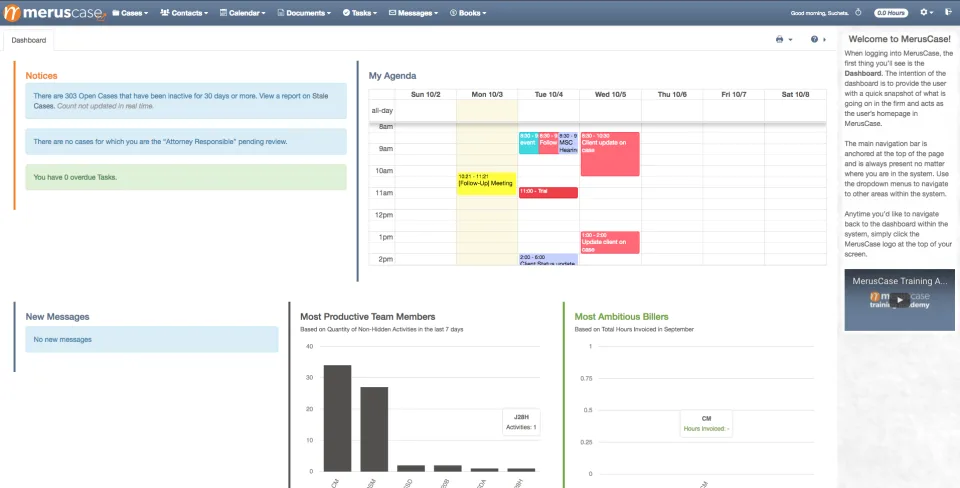Play the MerusCase Training Academy video
The image size is (960, 488).
pos(899,300)
